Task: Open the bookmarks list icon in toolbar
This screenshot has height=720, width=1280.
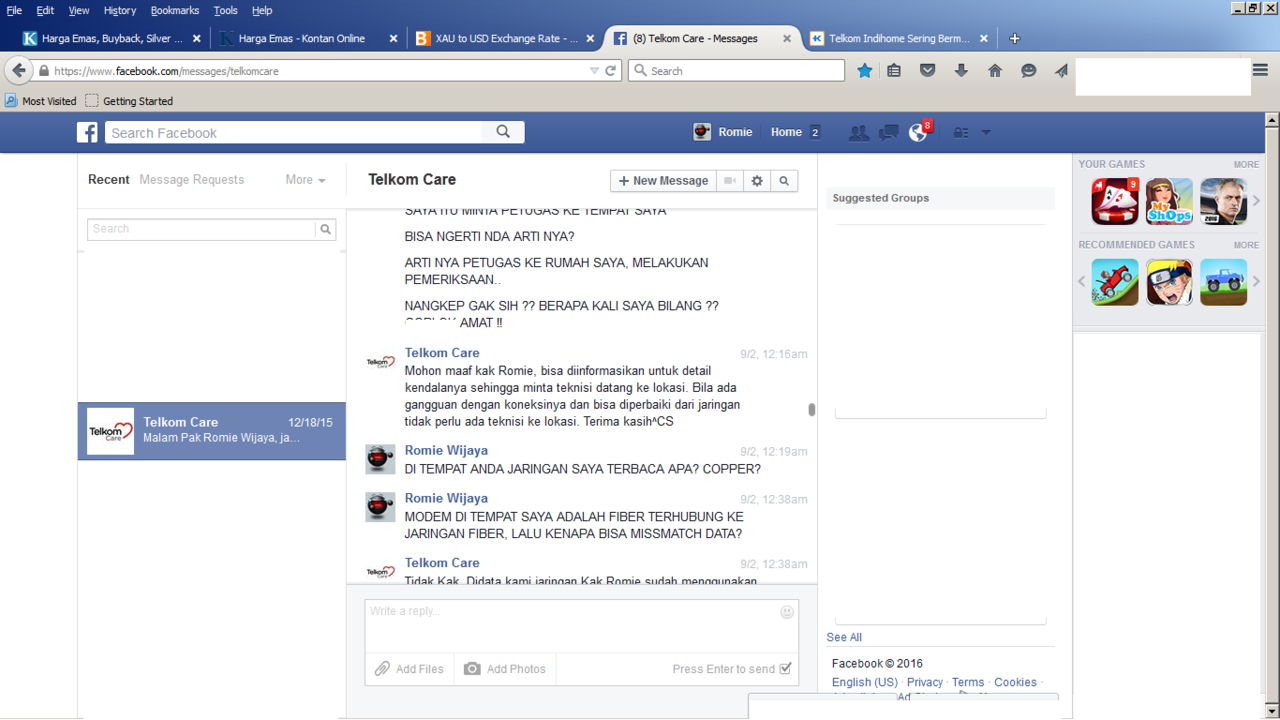Action: click(895, 71)
